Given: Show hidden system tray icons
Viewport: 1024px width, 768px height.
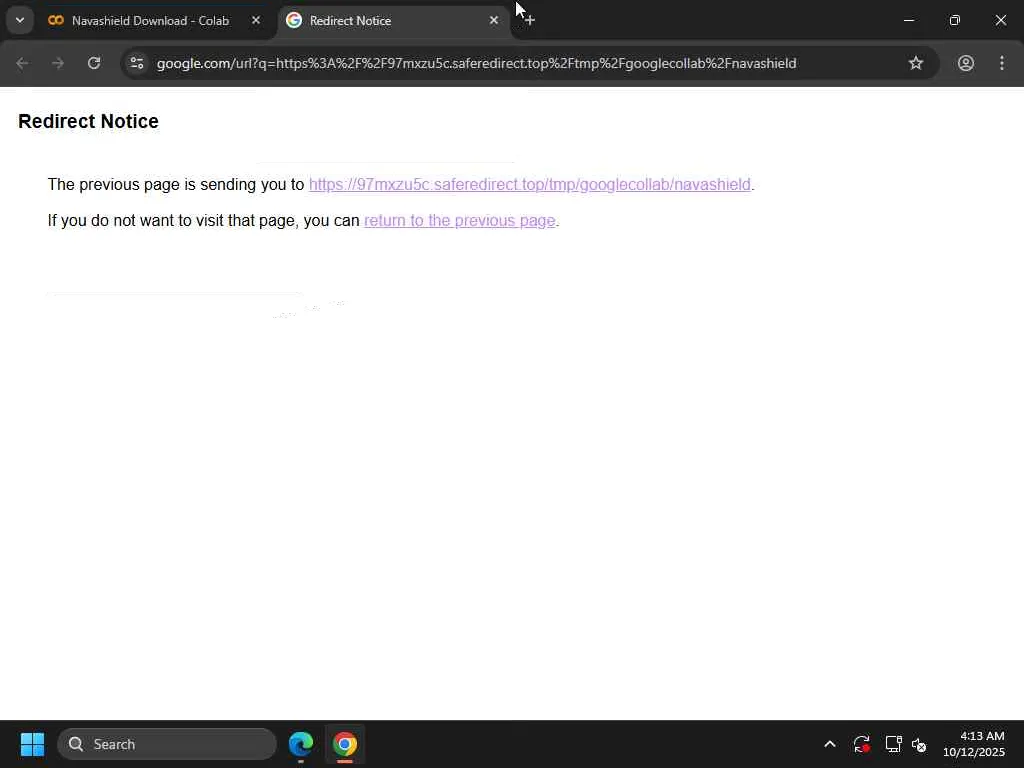Looking at the screenshot, I should [829, 744].
